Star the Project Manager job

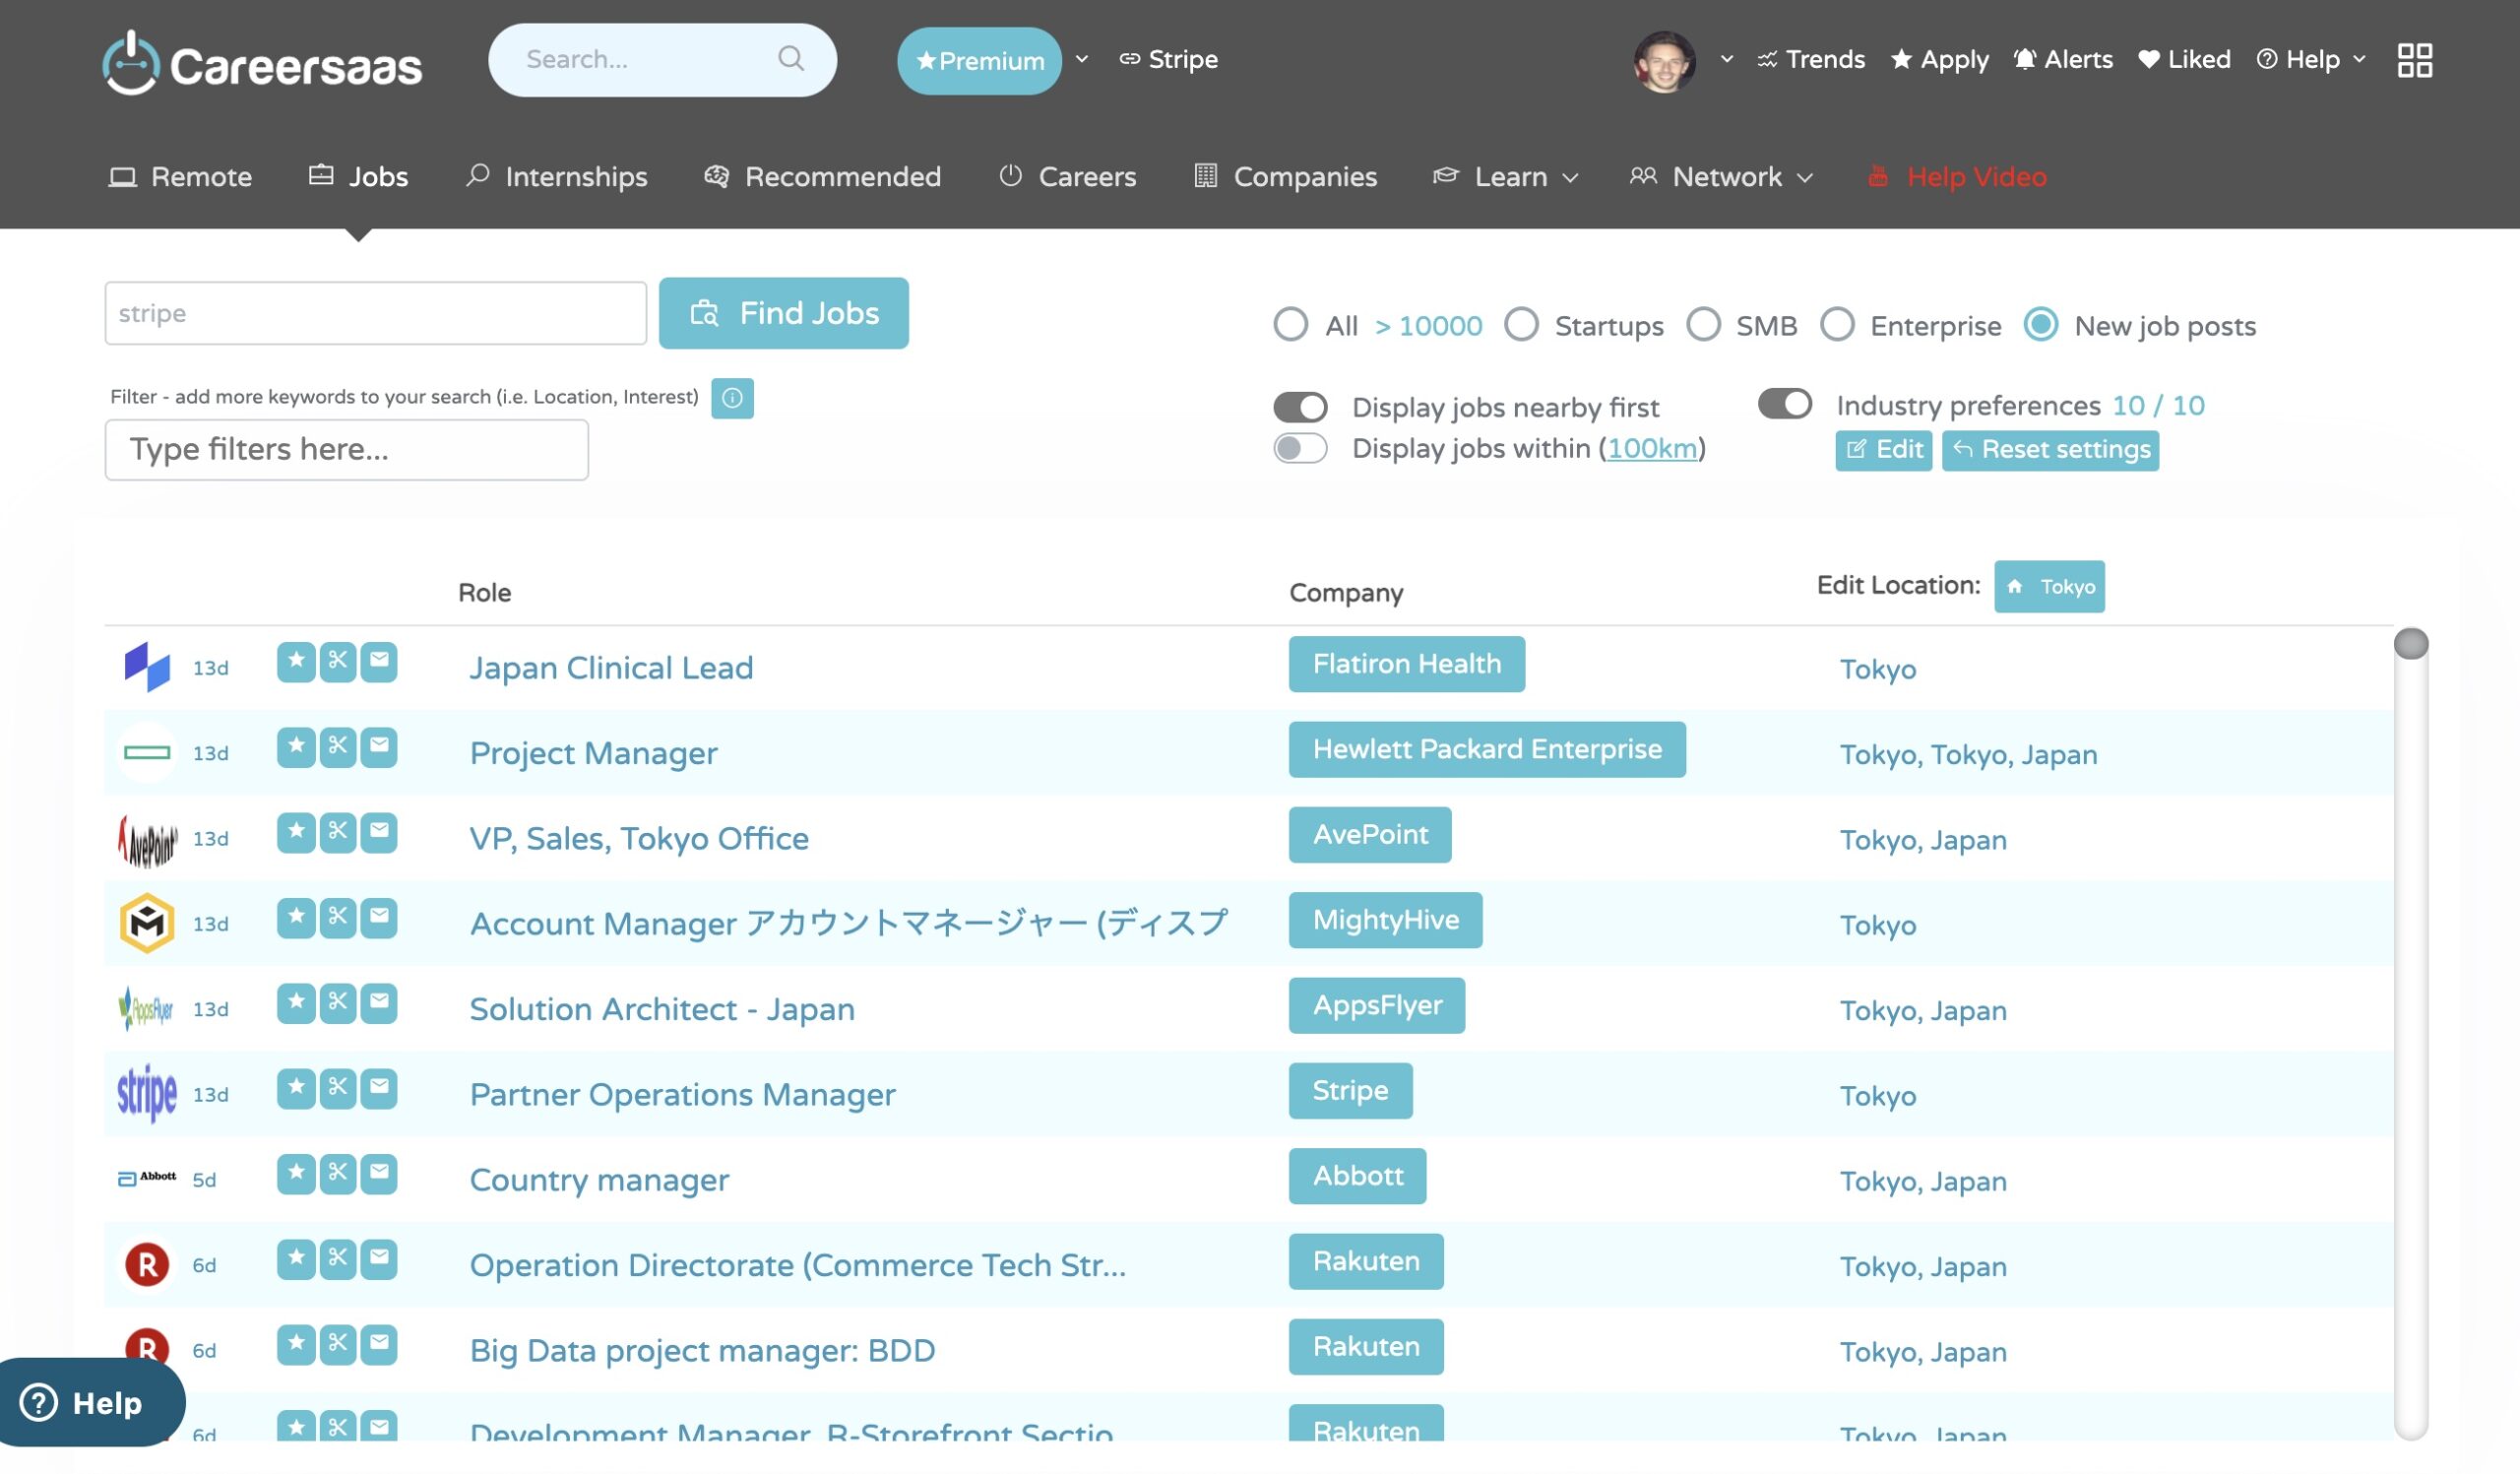pos(296,747)
